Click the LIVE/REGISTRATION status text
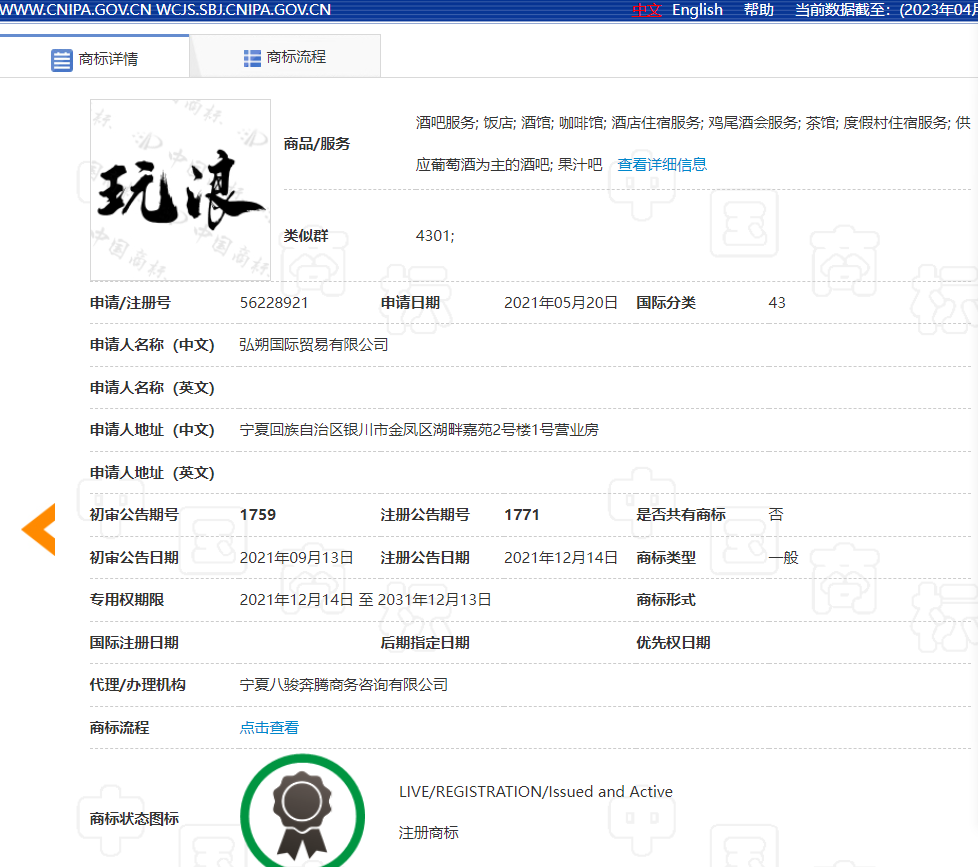Screen dimensions: 978x867 click(535, 791)
